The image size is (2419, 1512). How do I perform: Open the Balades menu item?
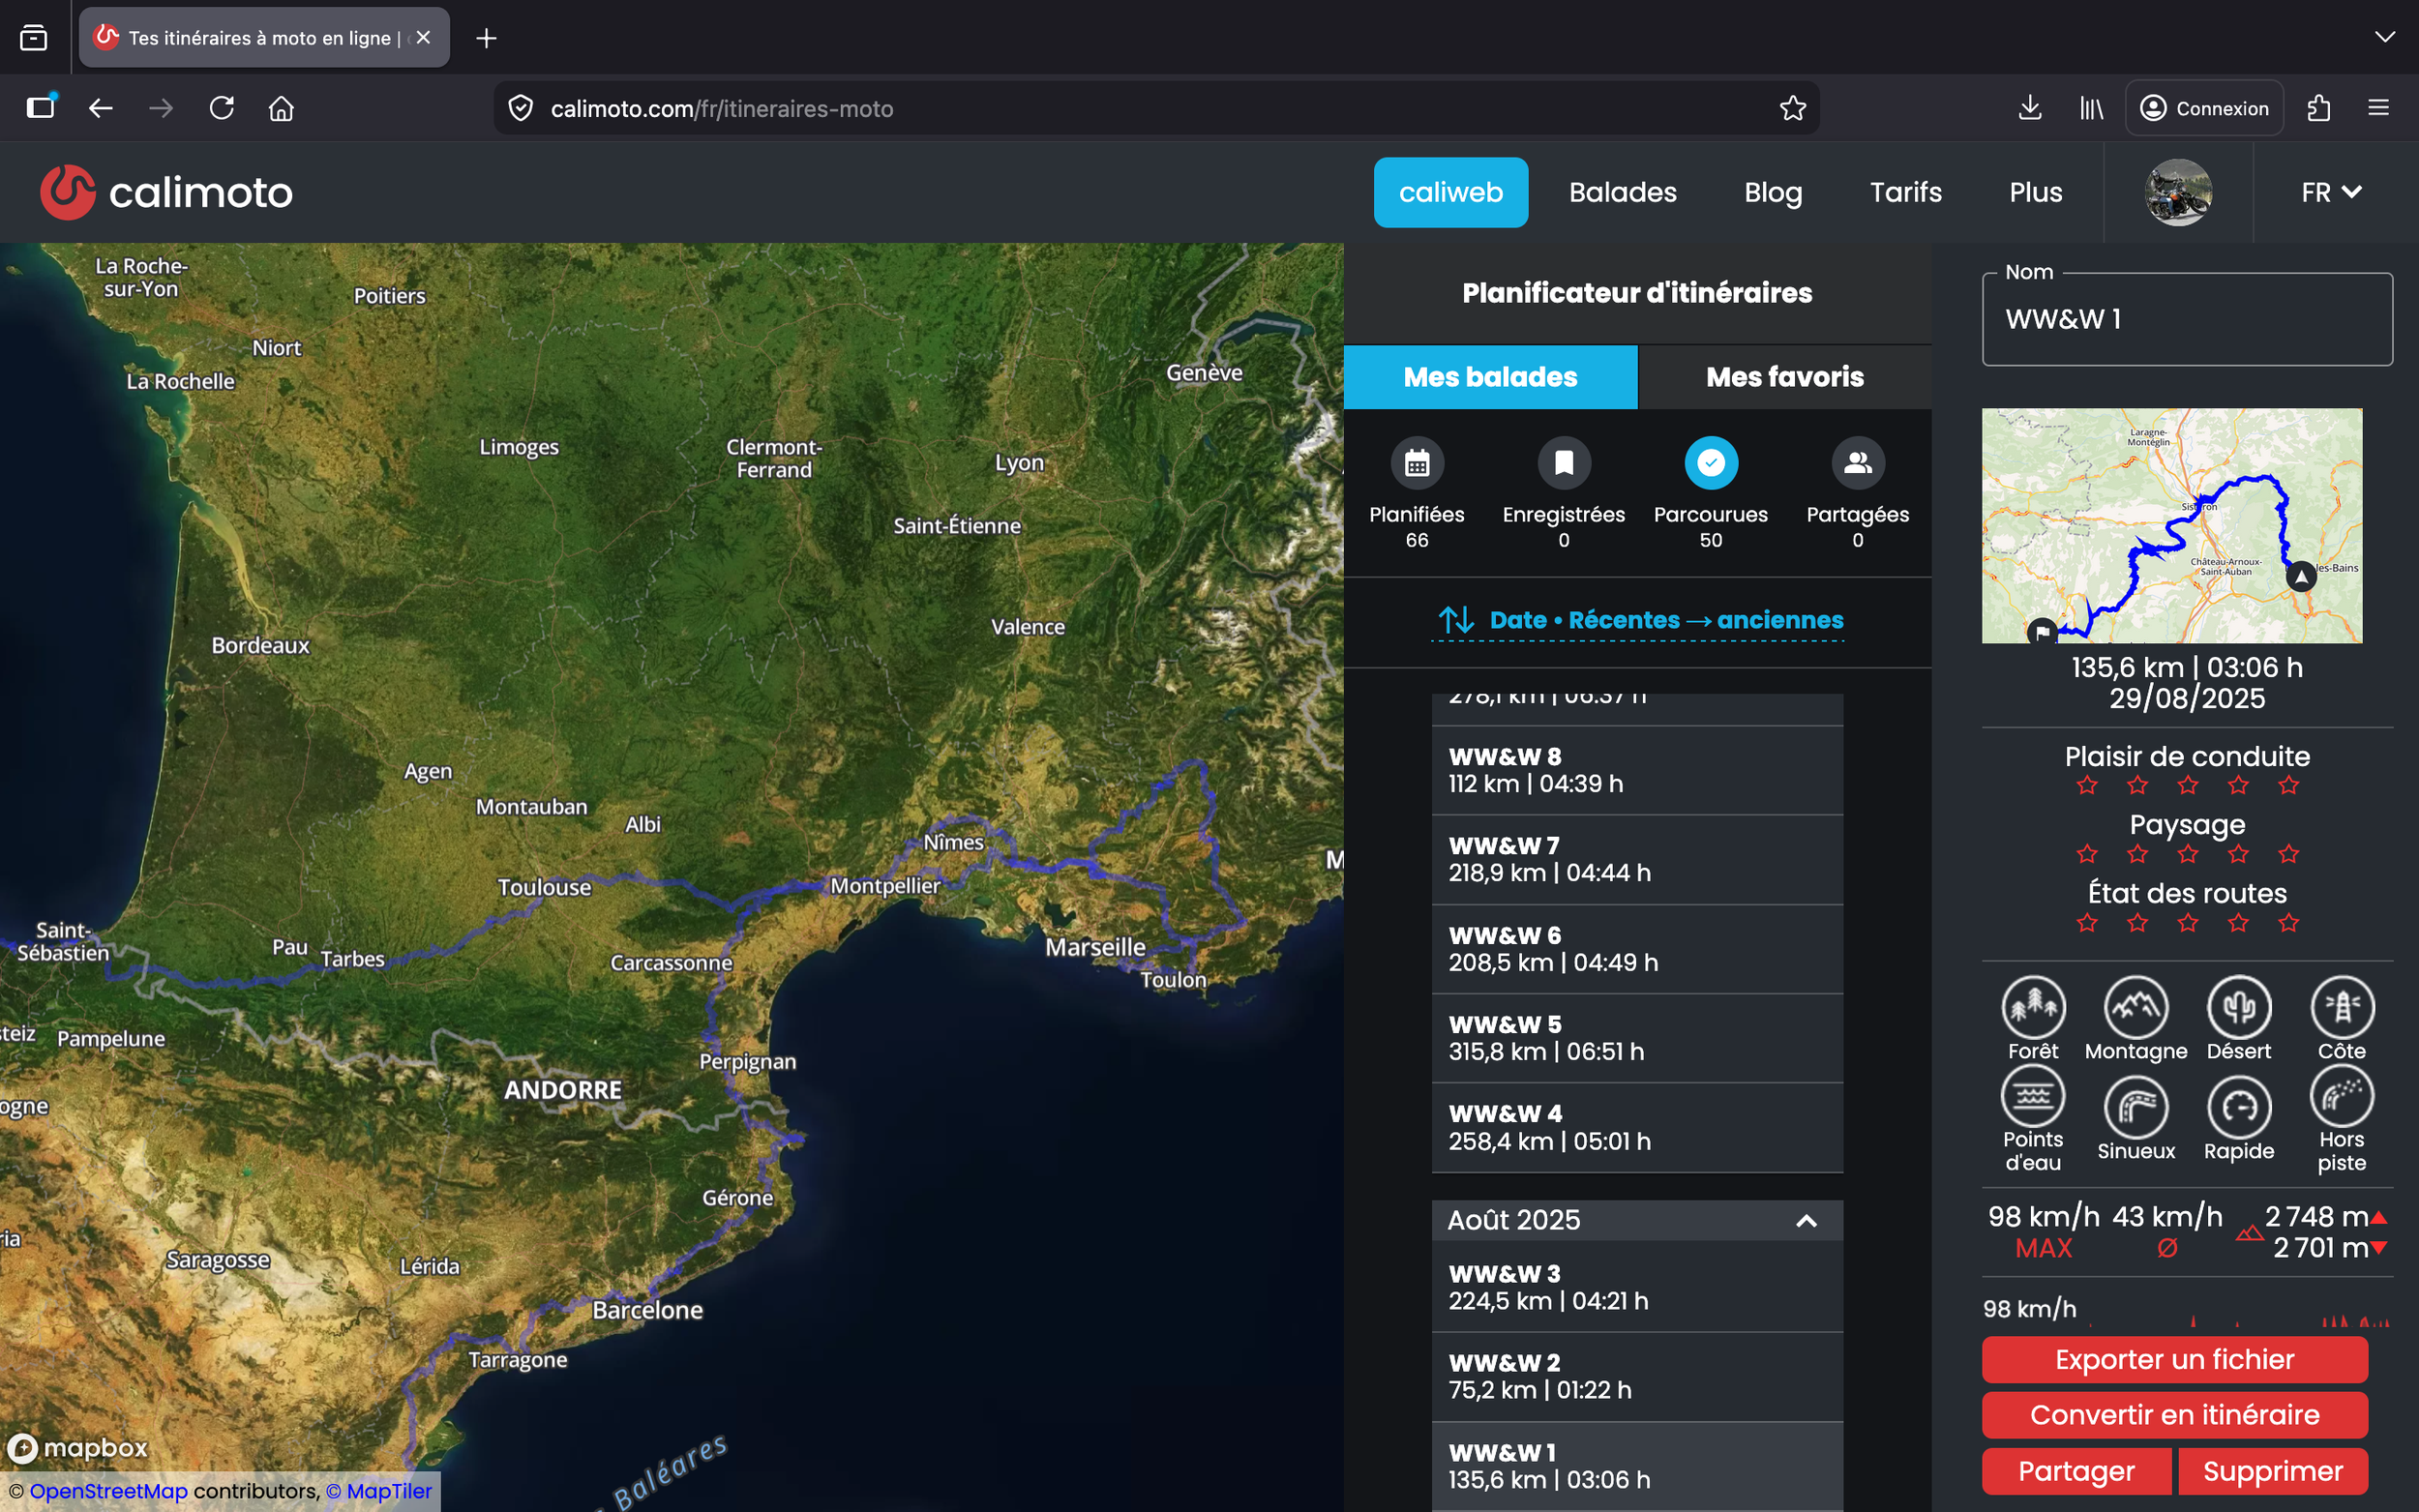[x=1622, y=192]
